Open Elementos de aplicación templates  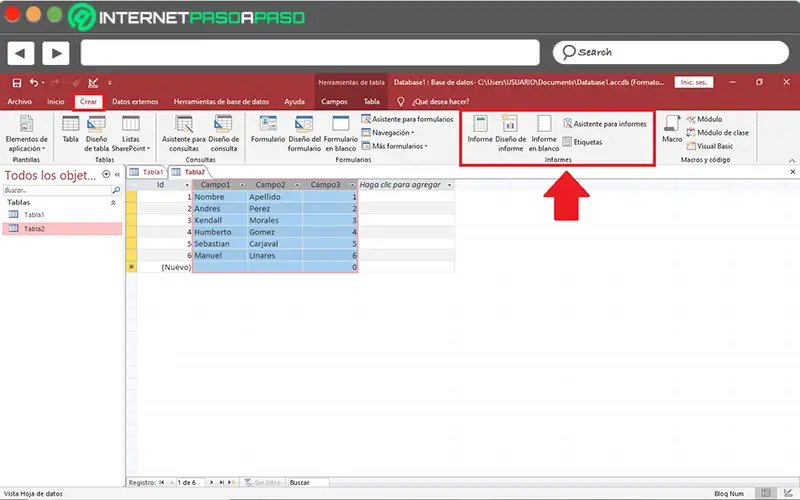tap(27, 134)
